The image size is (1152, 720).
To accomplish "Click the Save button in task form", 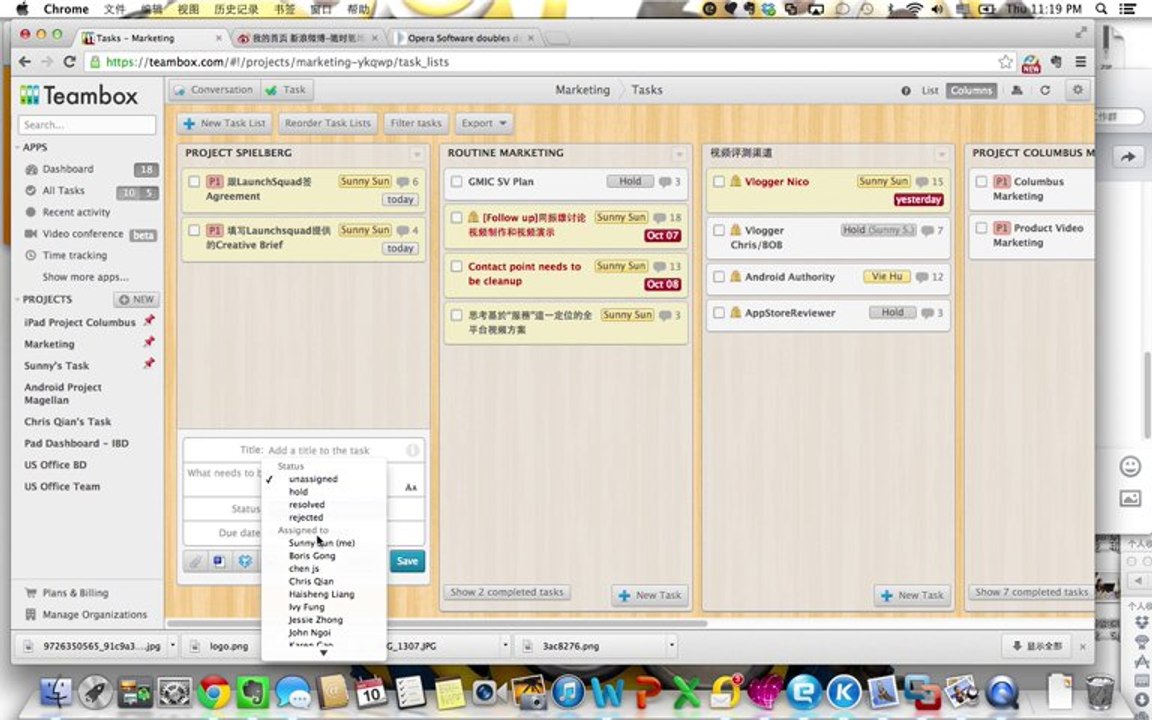I will coord(407,561).
